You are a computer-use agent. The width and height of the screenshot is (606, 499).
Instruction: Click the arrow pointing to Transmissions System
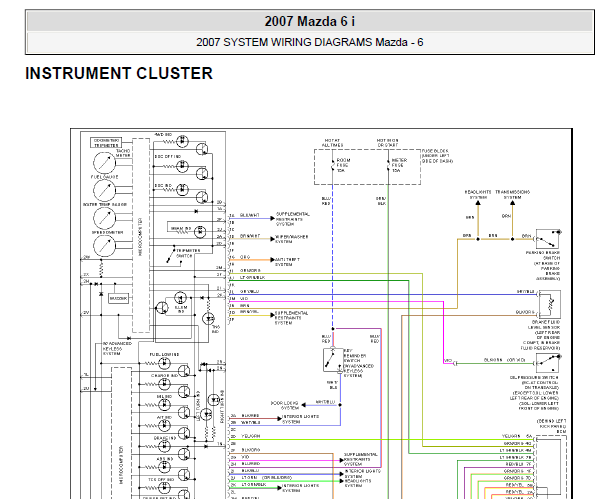click(512, 203)
